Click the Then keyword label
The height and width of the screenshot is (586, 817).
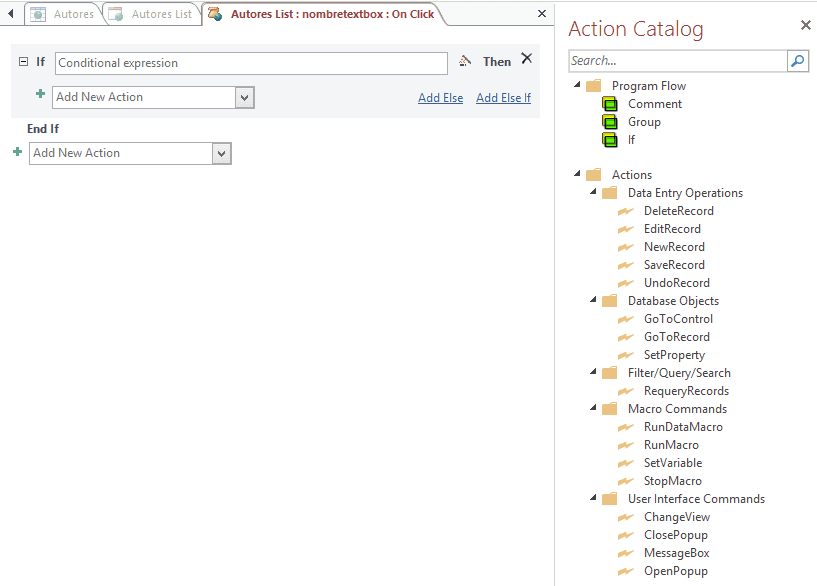click(x=497, y=62)
